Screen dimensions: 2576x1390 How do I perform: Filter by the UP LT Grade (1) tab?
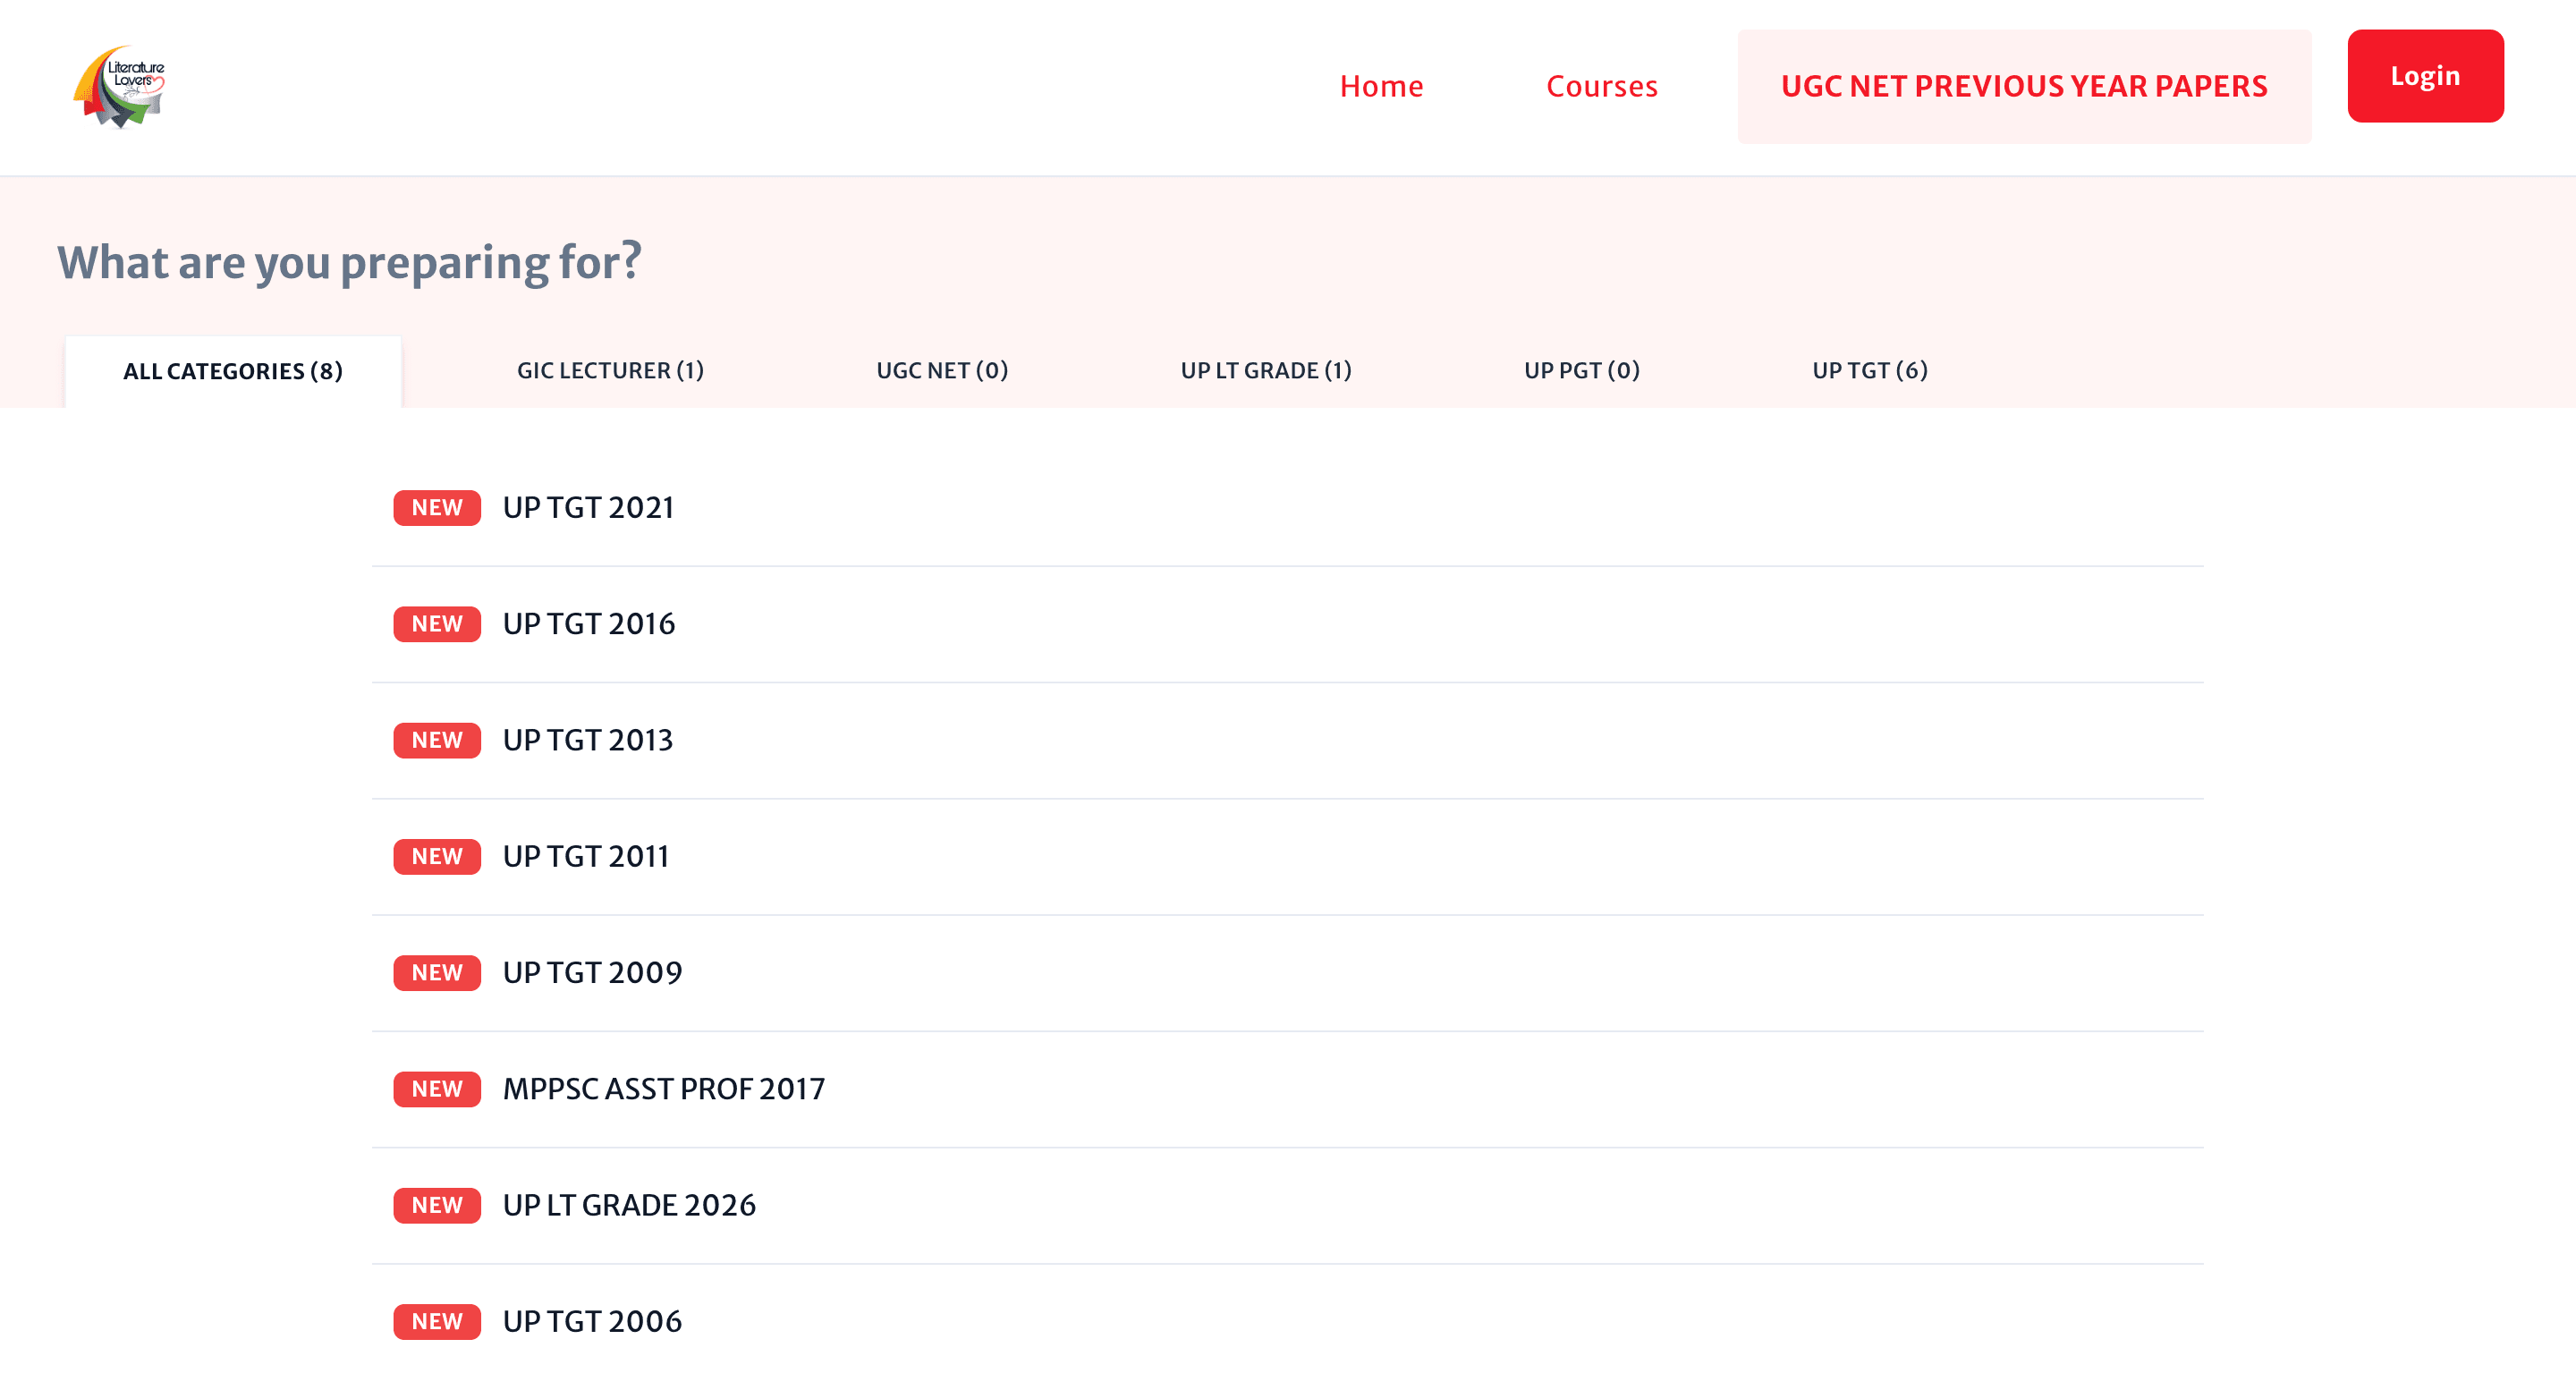click(x=1265, y=370)
